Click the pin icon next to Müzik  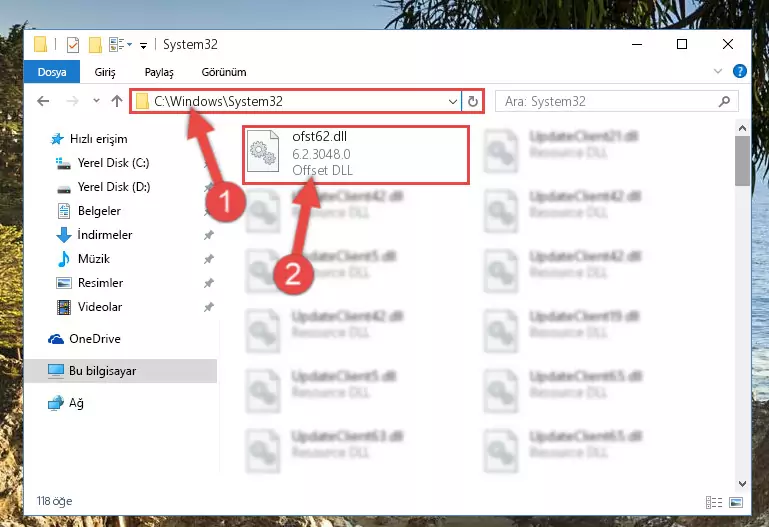[208, 259]
